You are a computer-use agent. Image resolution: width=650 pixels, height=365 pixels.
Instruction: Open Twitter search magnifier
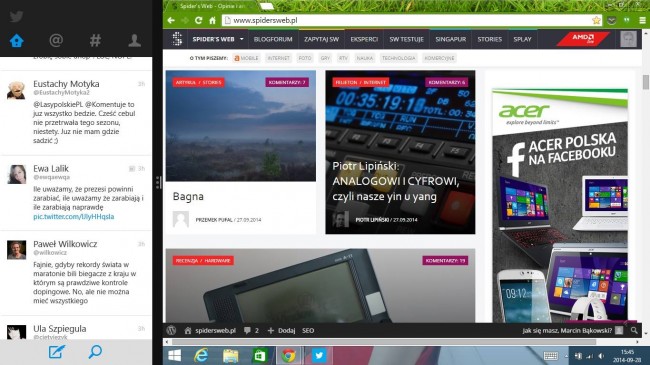tap(95, 352)
